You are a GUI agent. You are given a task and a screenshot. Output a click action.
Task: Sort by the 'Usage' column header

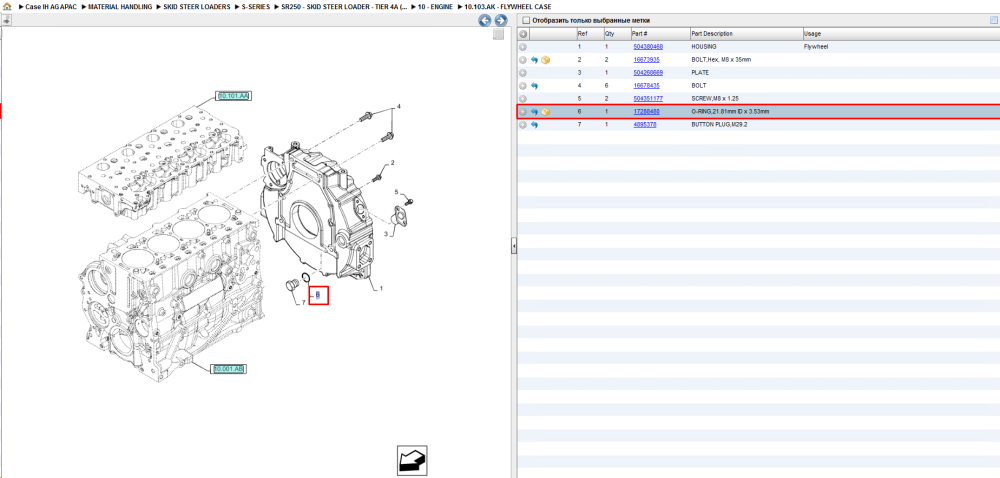(901, 34)
